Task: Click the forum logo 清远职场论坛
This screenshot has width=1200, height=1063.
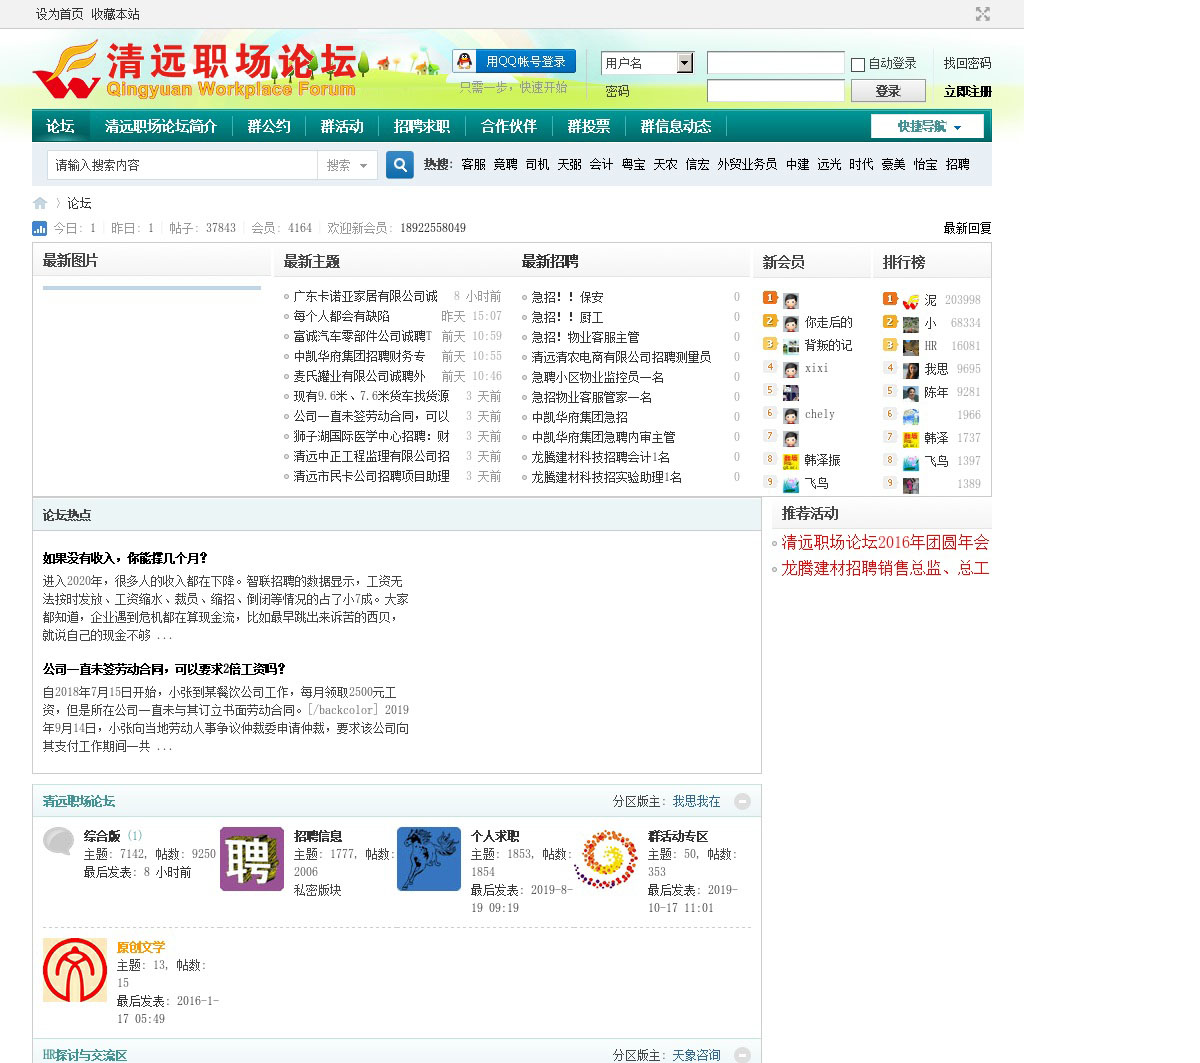Action: click(195, 68)
